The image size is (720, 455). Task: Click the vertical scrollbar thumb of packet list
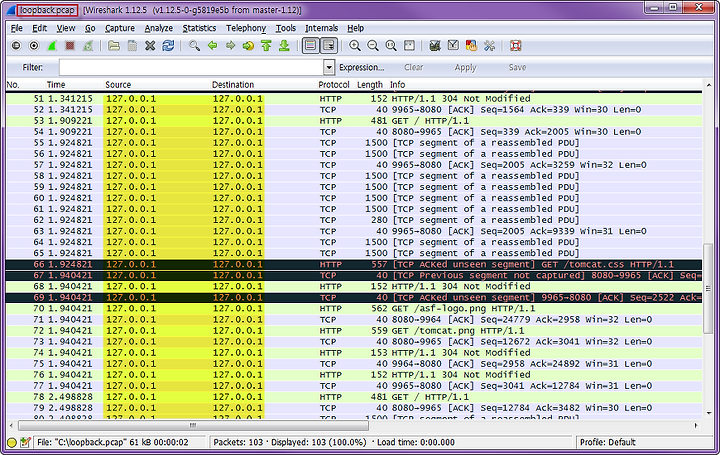708,288
